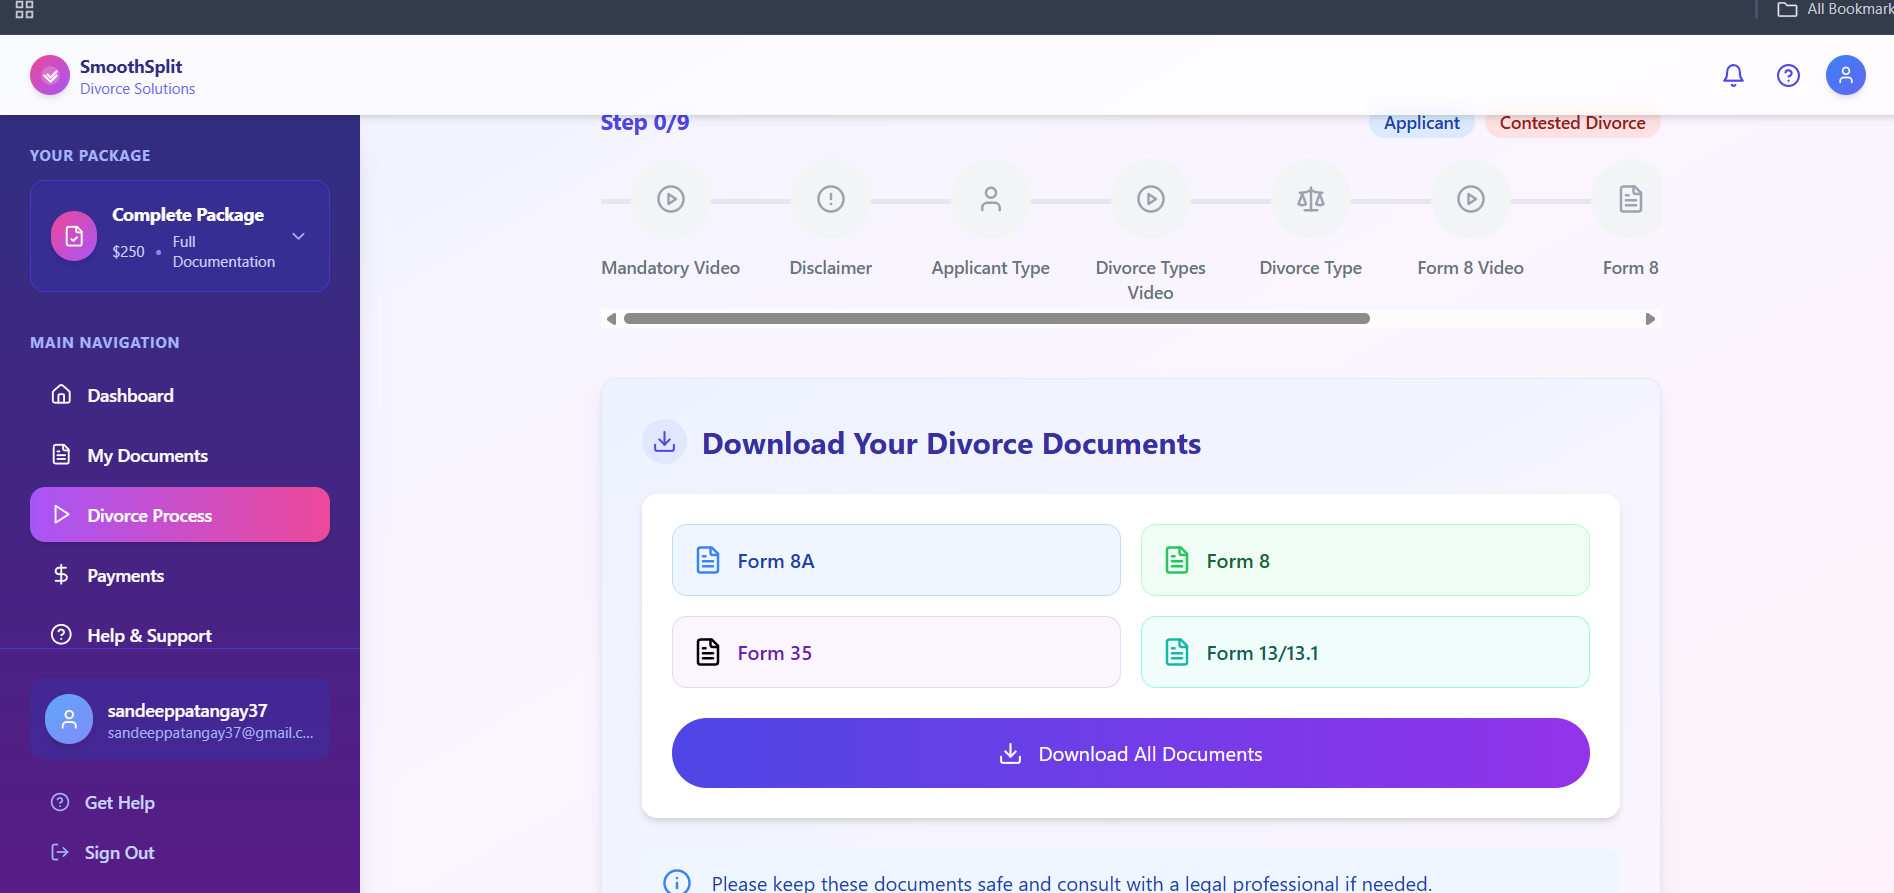
Task: Open the Form 8 document step icon
Action: [1630, 199]
